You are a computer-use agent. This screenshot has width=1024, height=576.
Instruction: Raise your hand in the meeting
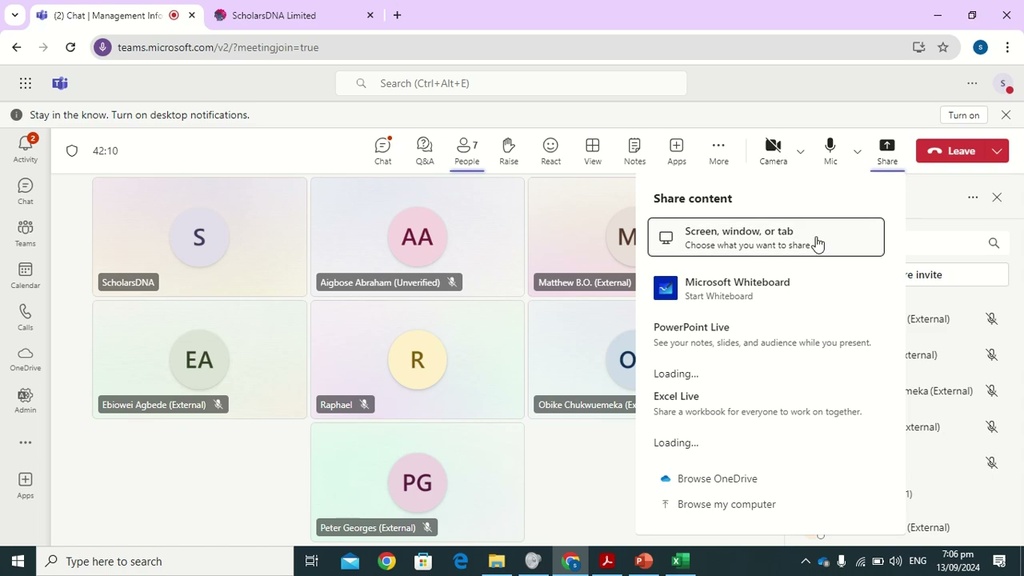[508, 150]
